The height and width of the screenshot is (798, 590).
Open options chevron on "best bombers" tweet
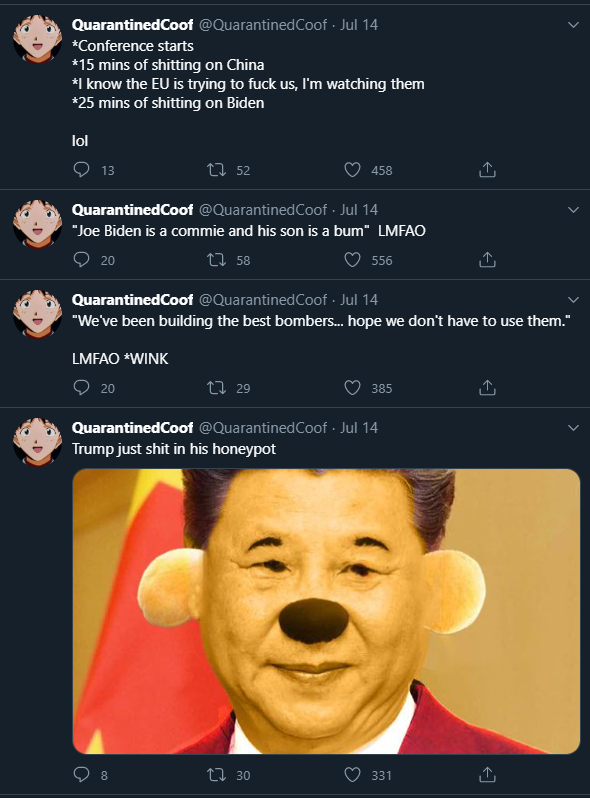573,300
